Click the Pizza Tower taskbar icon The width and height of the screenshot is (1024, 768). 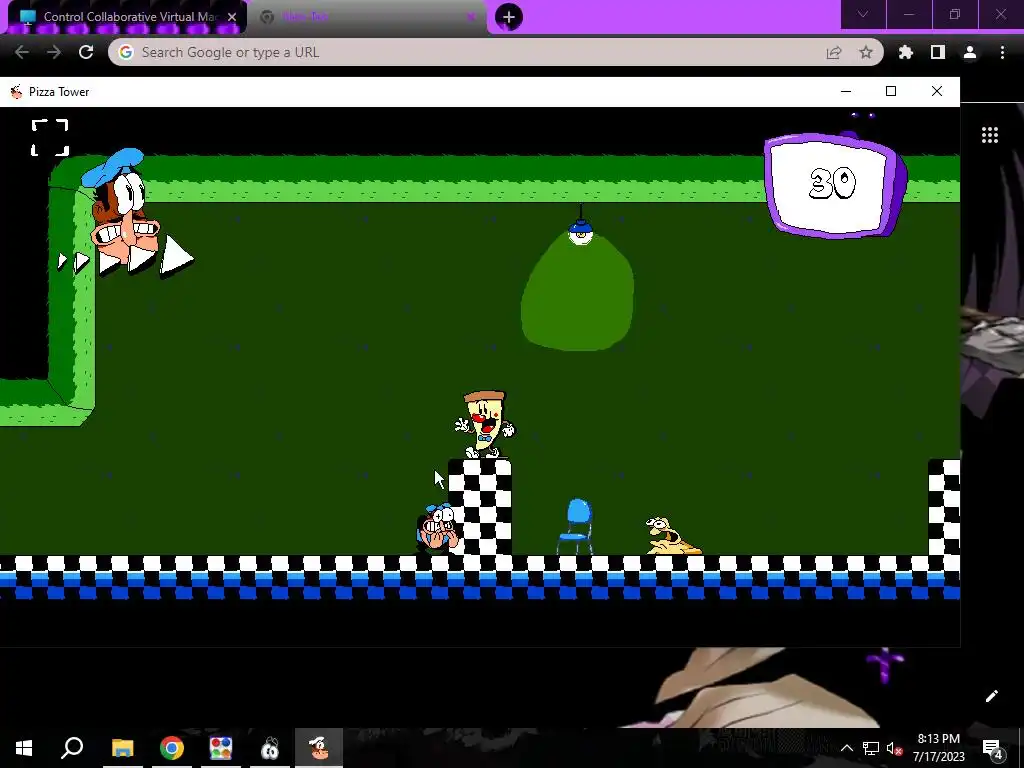(319, 748)
